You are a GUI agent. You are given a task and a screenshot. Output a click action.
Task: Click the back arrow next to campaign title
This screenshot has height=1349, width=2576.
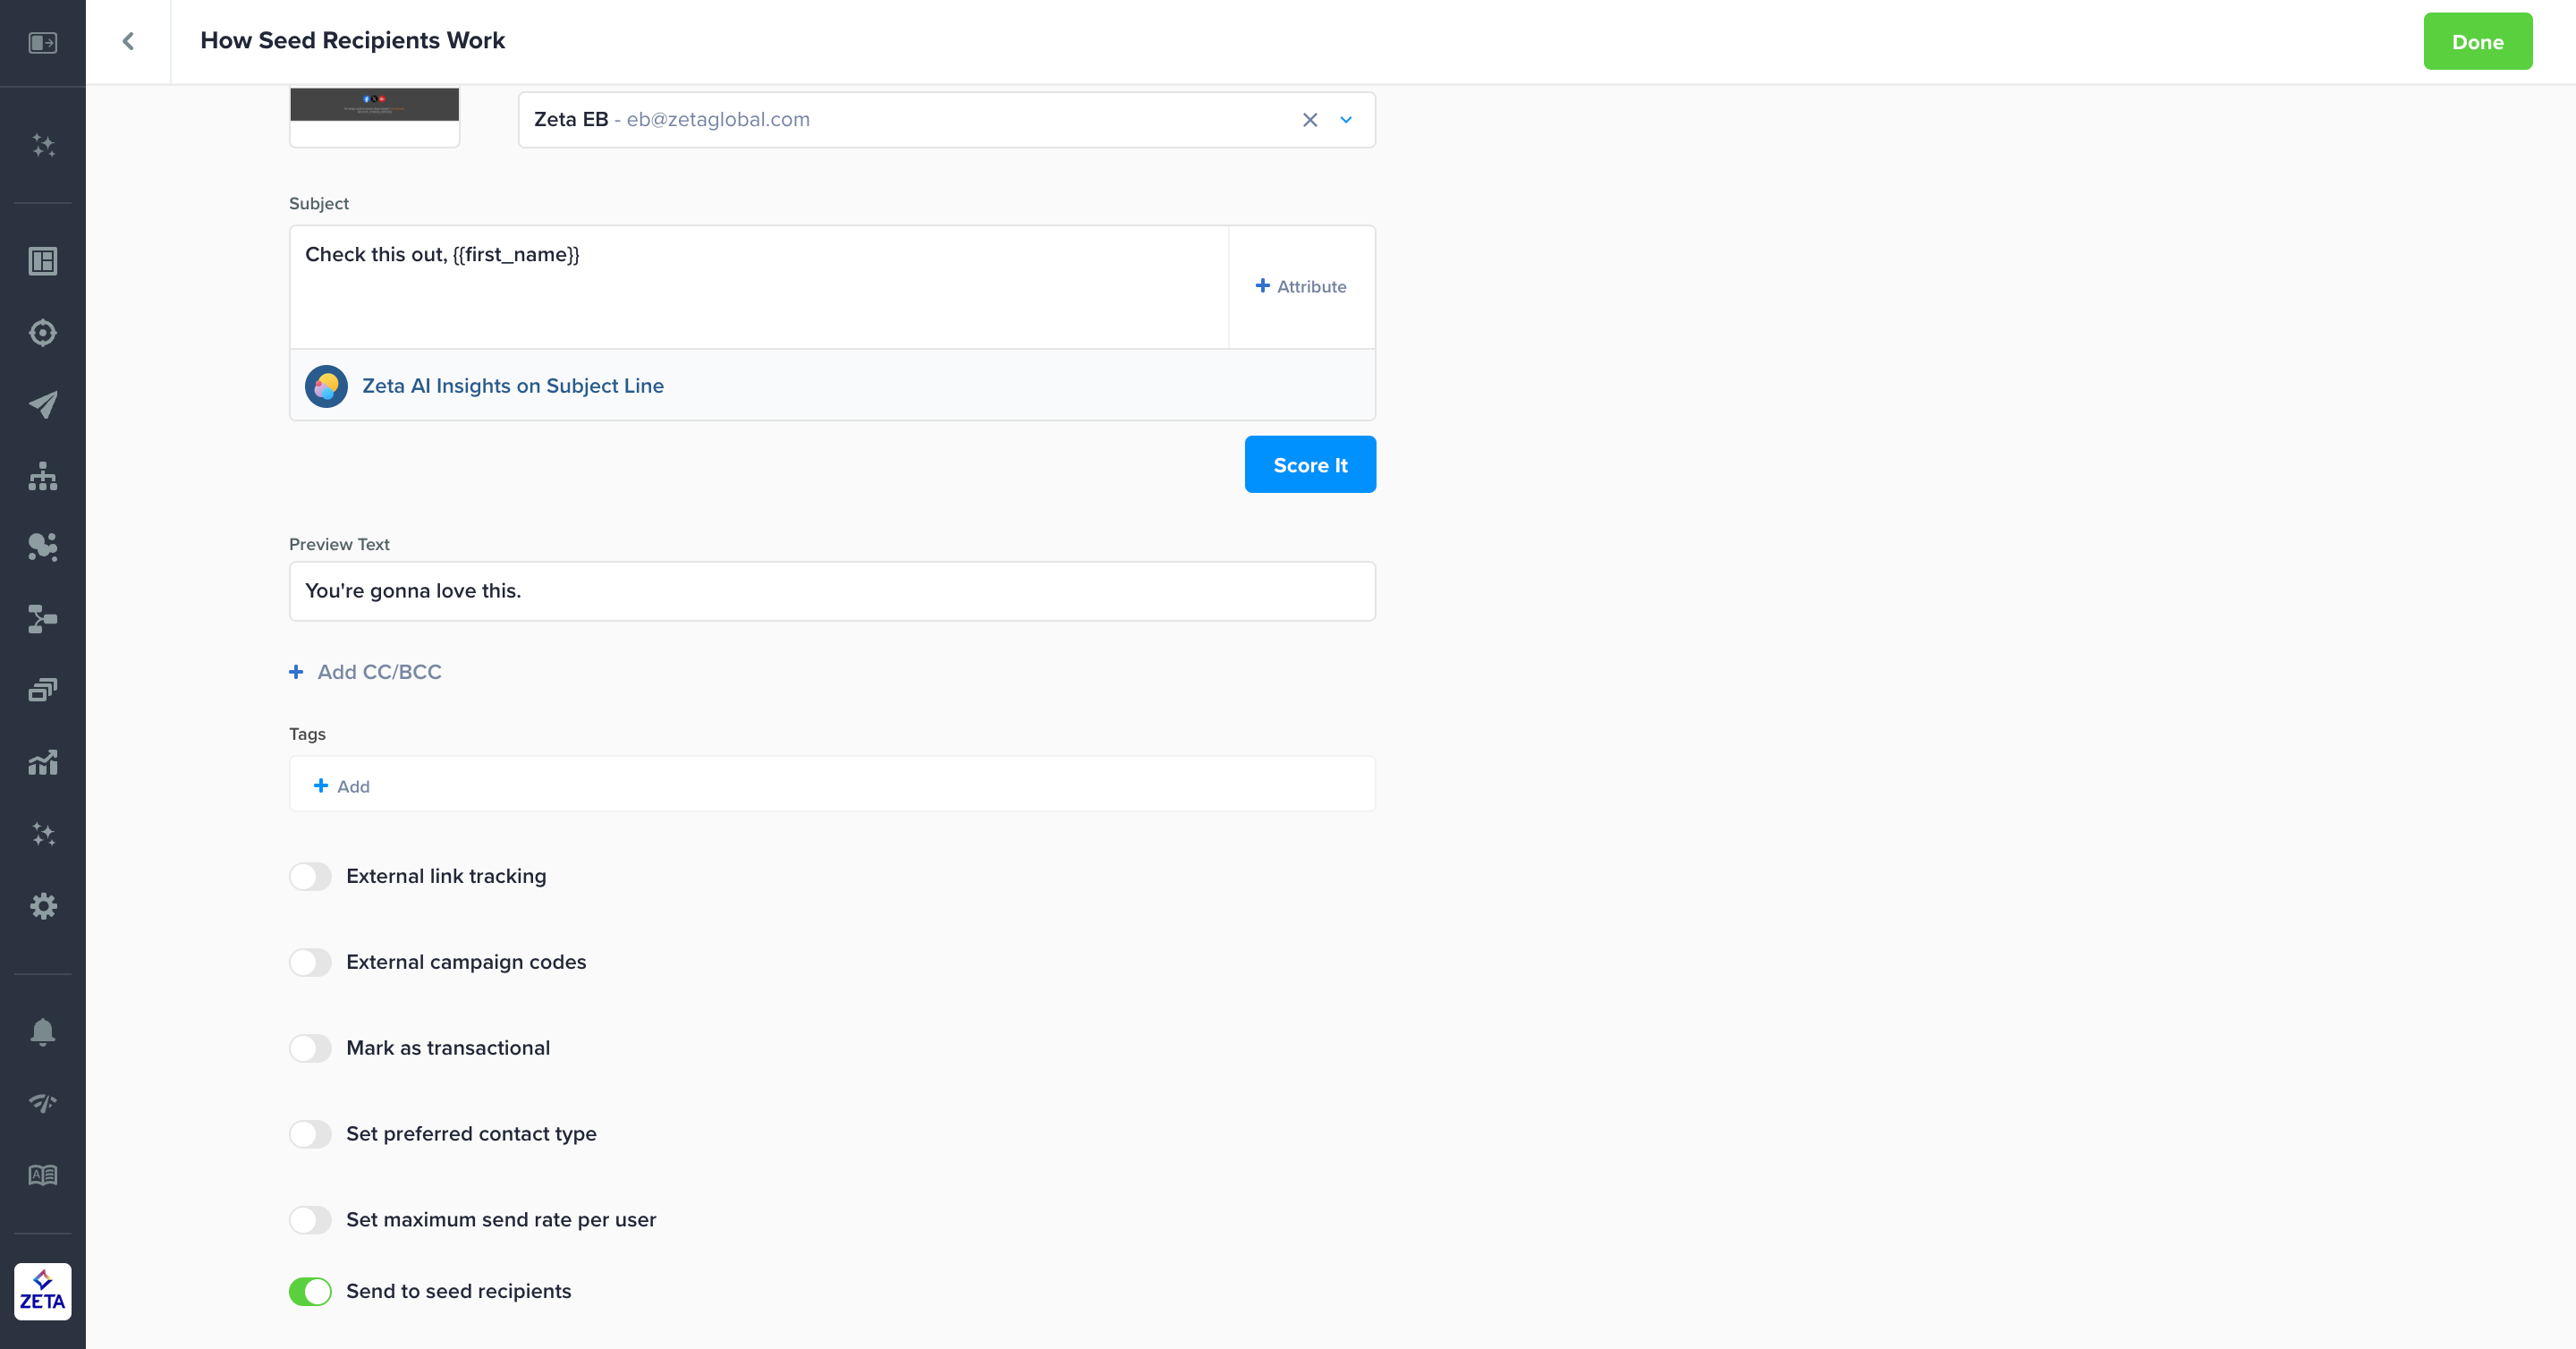coord(128,41)
